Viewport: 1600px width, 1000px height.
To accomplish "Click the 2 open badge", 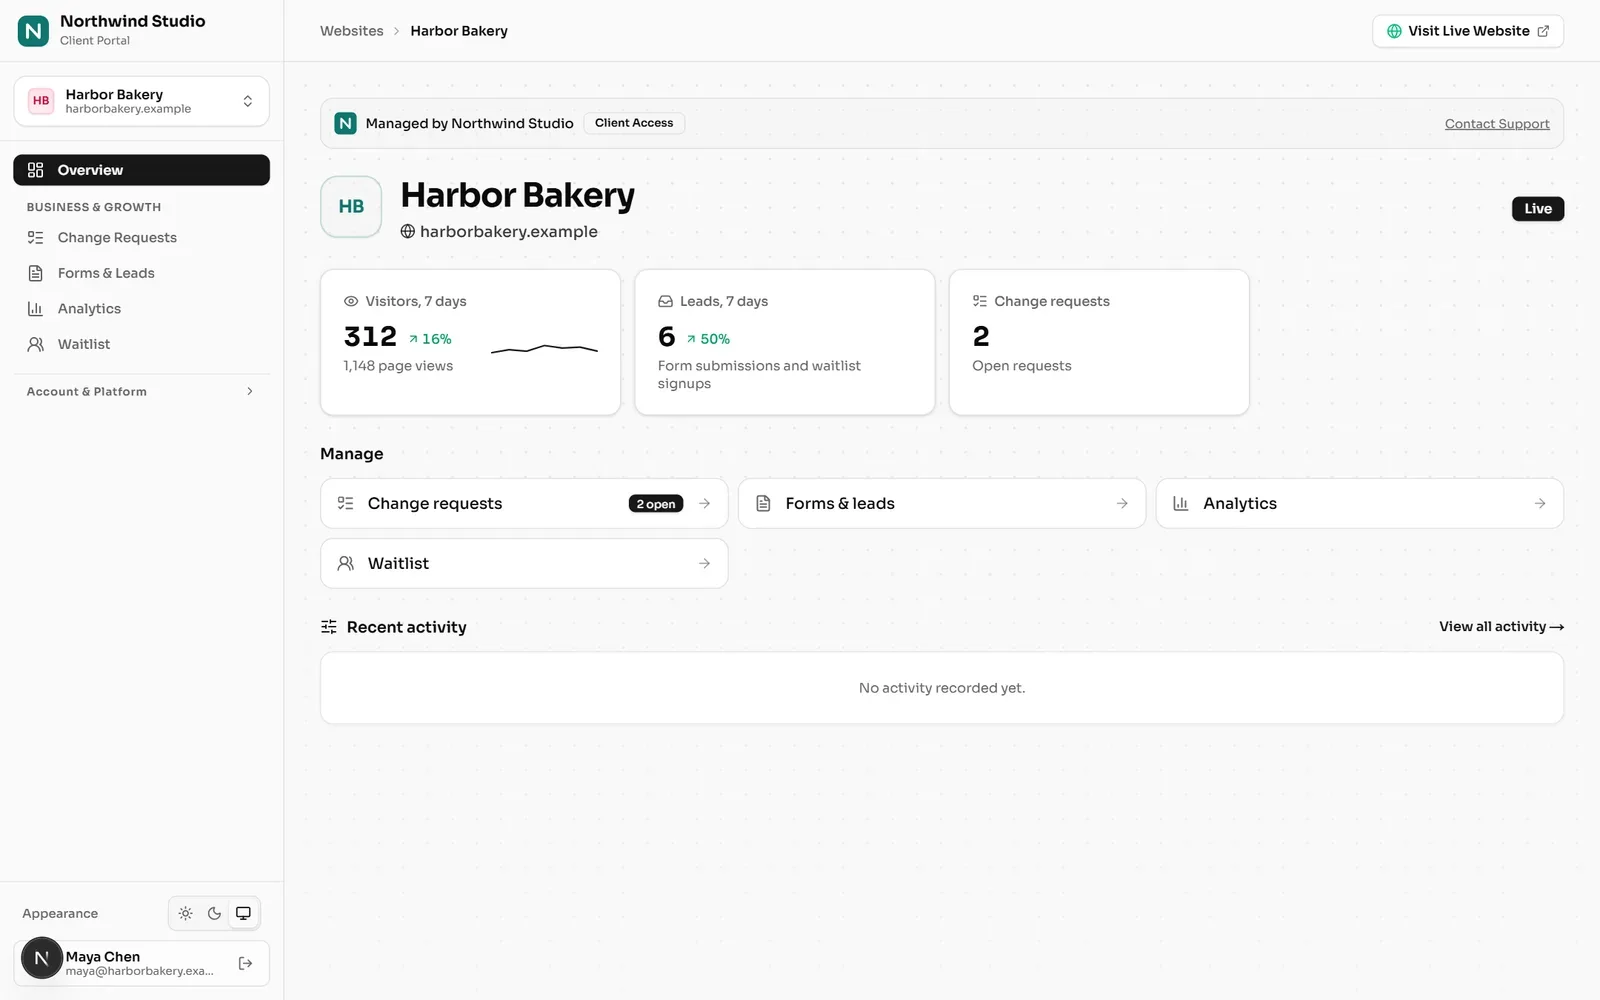I will [656, 504].
